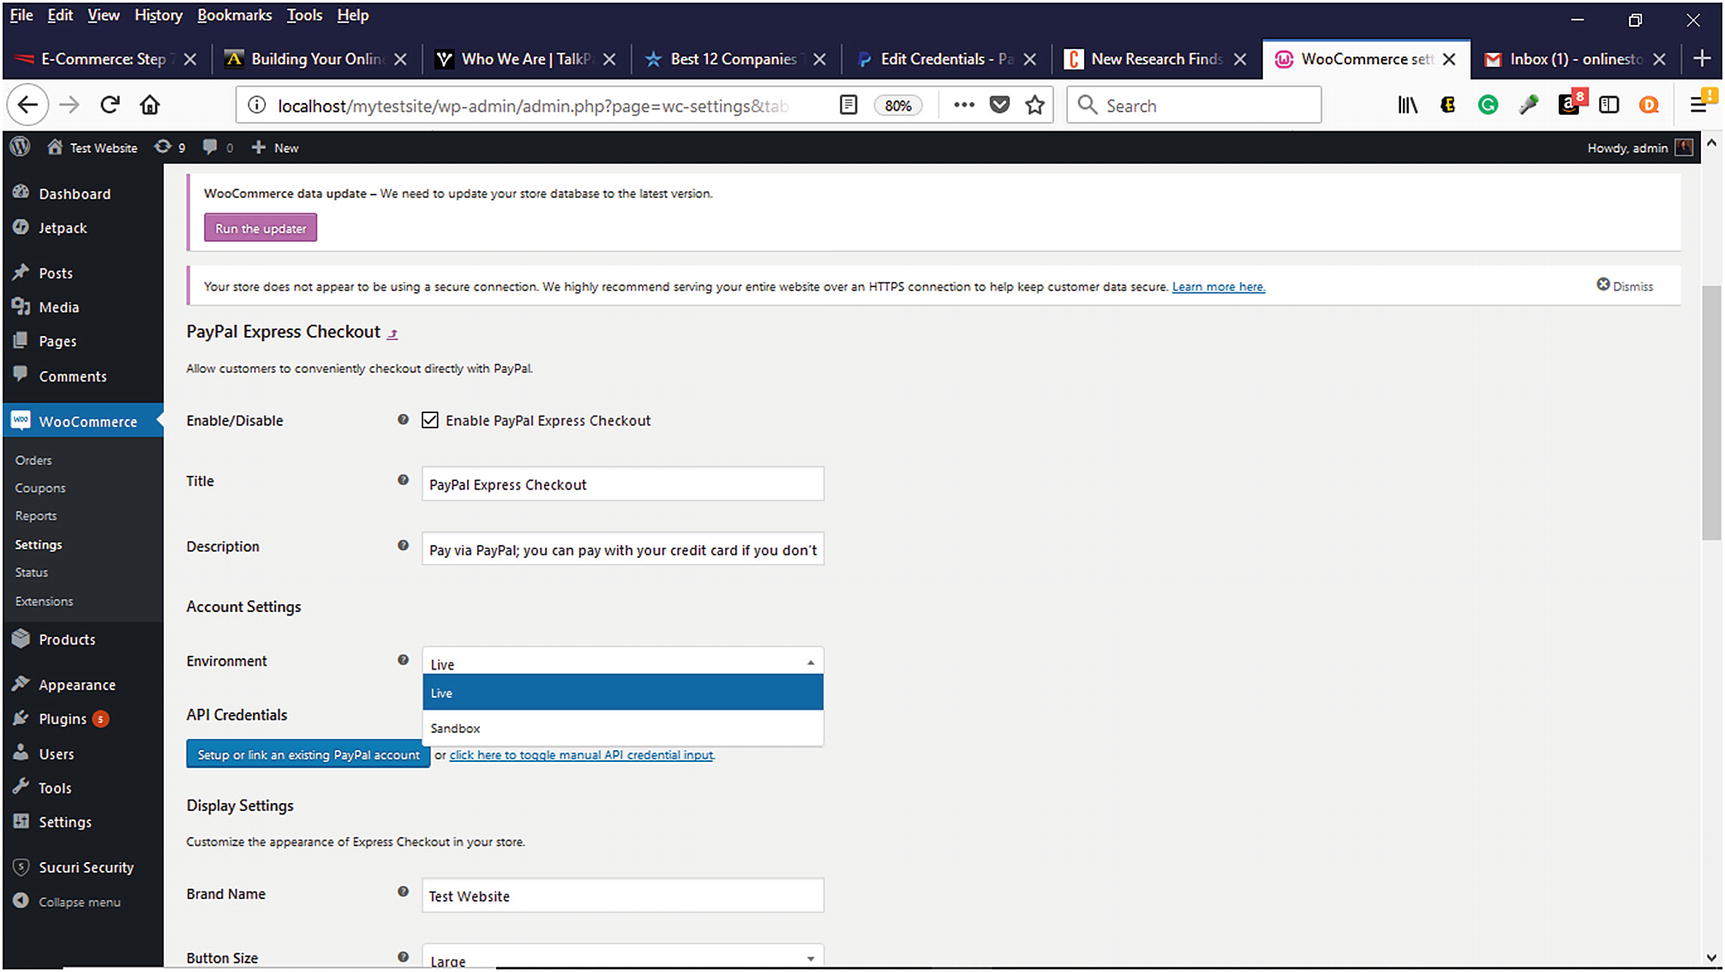
Task: Collapse the WordPress admin menu
Action: [x=68, y=901]
